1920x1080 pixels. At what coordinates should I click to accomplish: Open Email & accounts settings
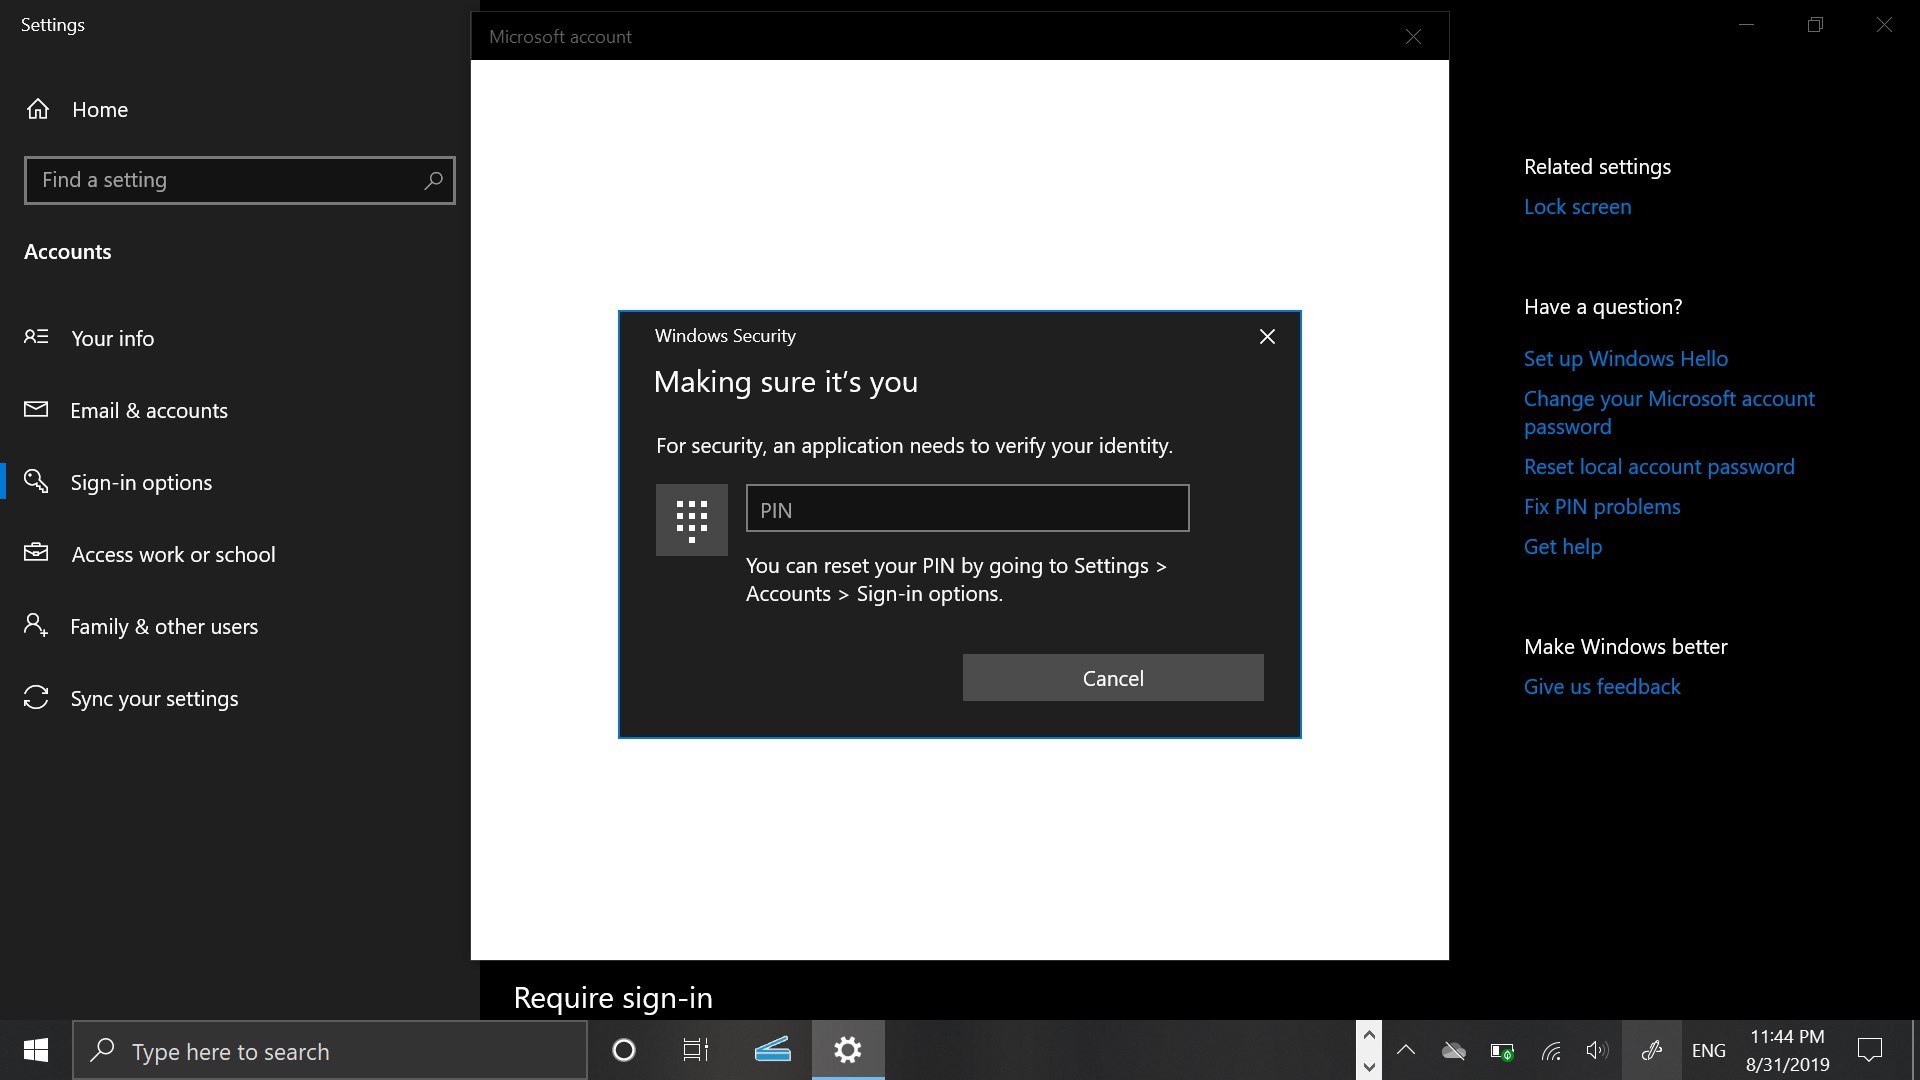149,411
